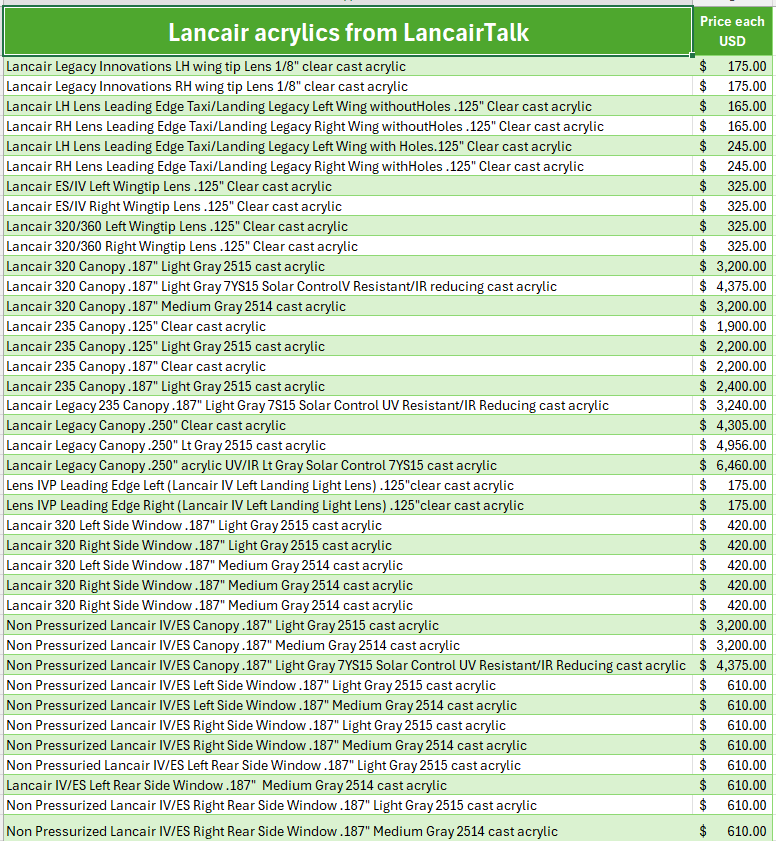Click RH Leading Edge Lens withHoles description
The width and height of the screenshot is (776, 841).
coord(295,167)
